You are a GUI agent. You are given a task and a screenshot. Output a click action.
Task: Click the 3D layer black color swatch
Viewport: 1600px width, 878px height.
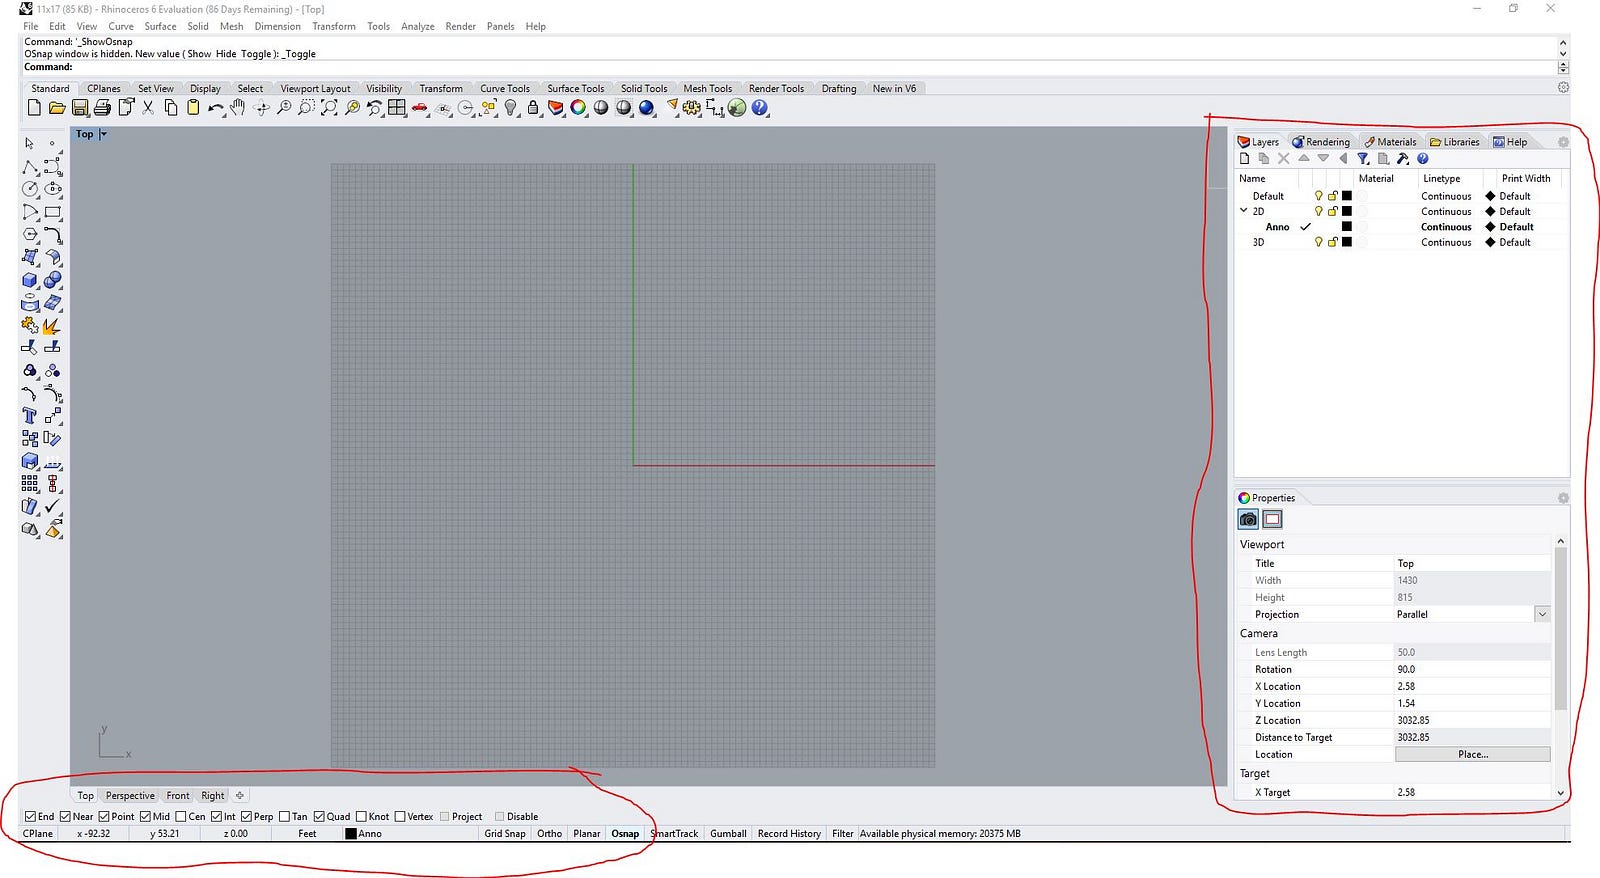pyautogui.click(x=1346, y=242)
